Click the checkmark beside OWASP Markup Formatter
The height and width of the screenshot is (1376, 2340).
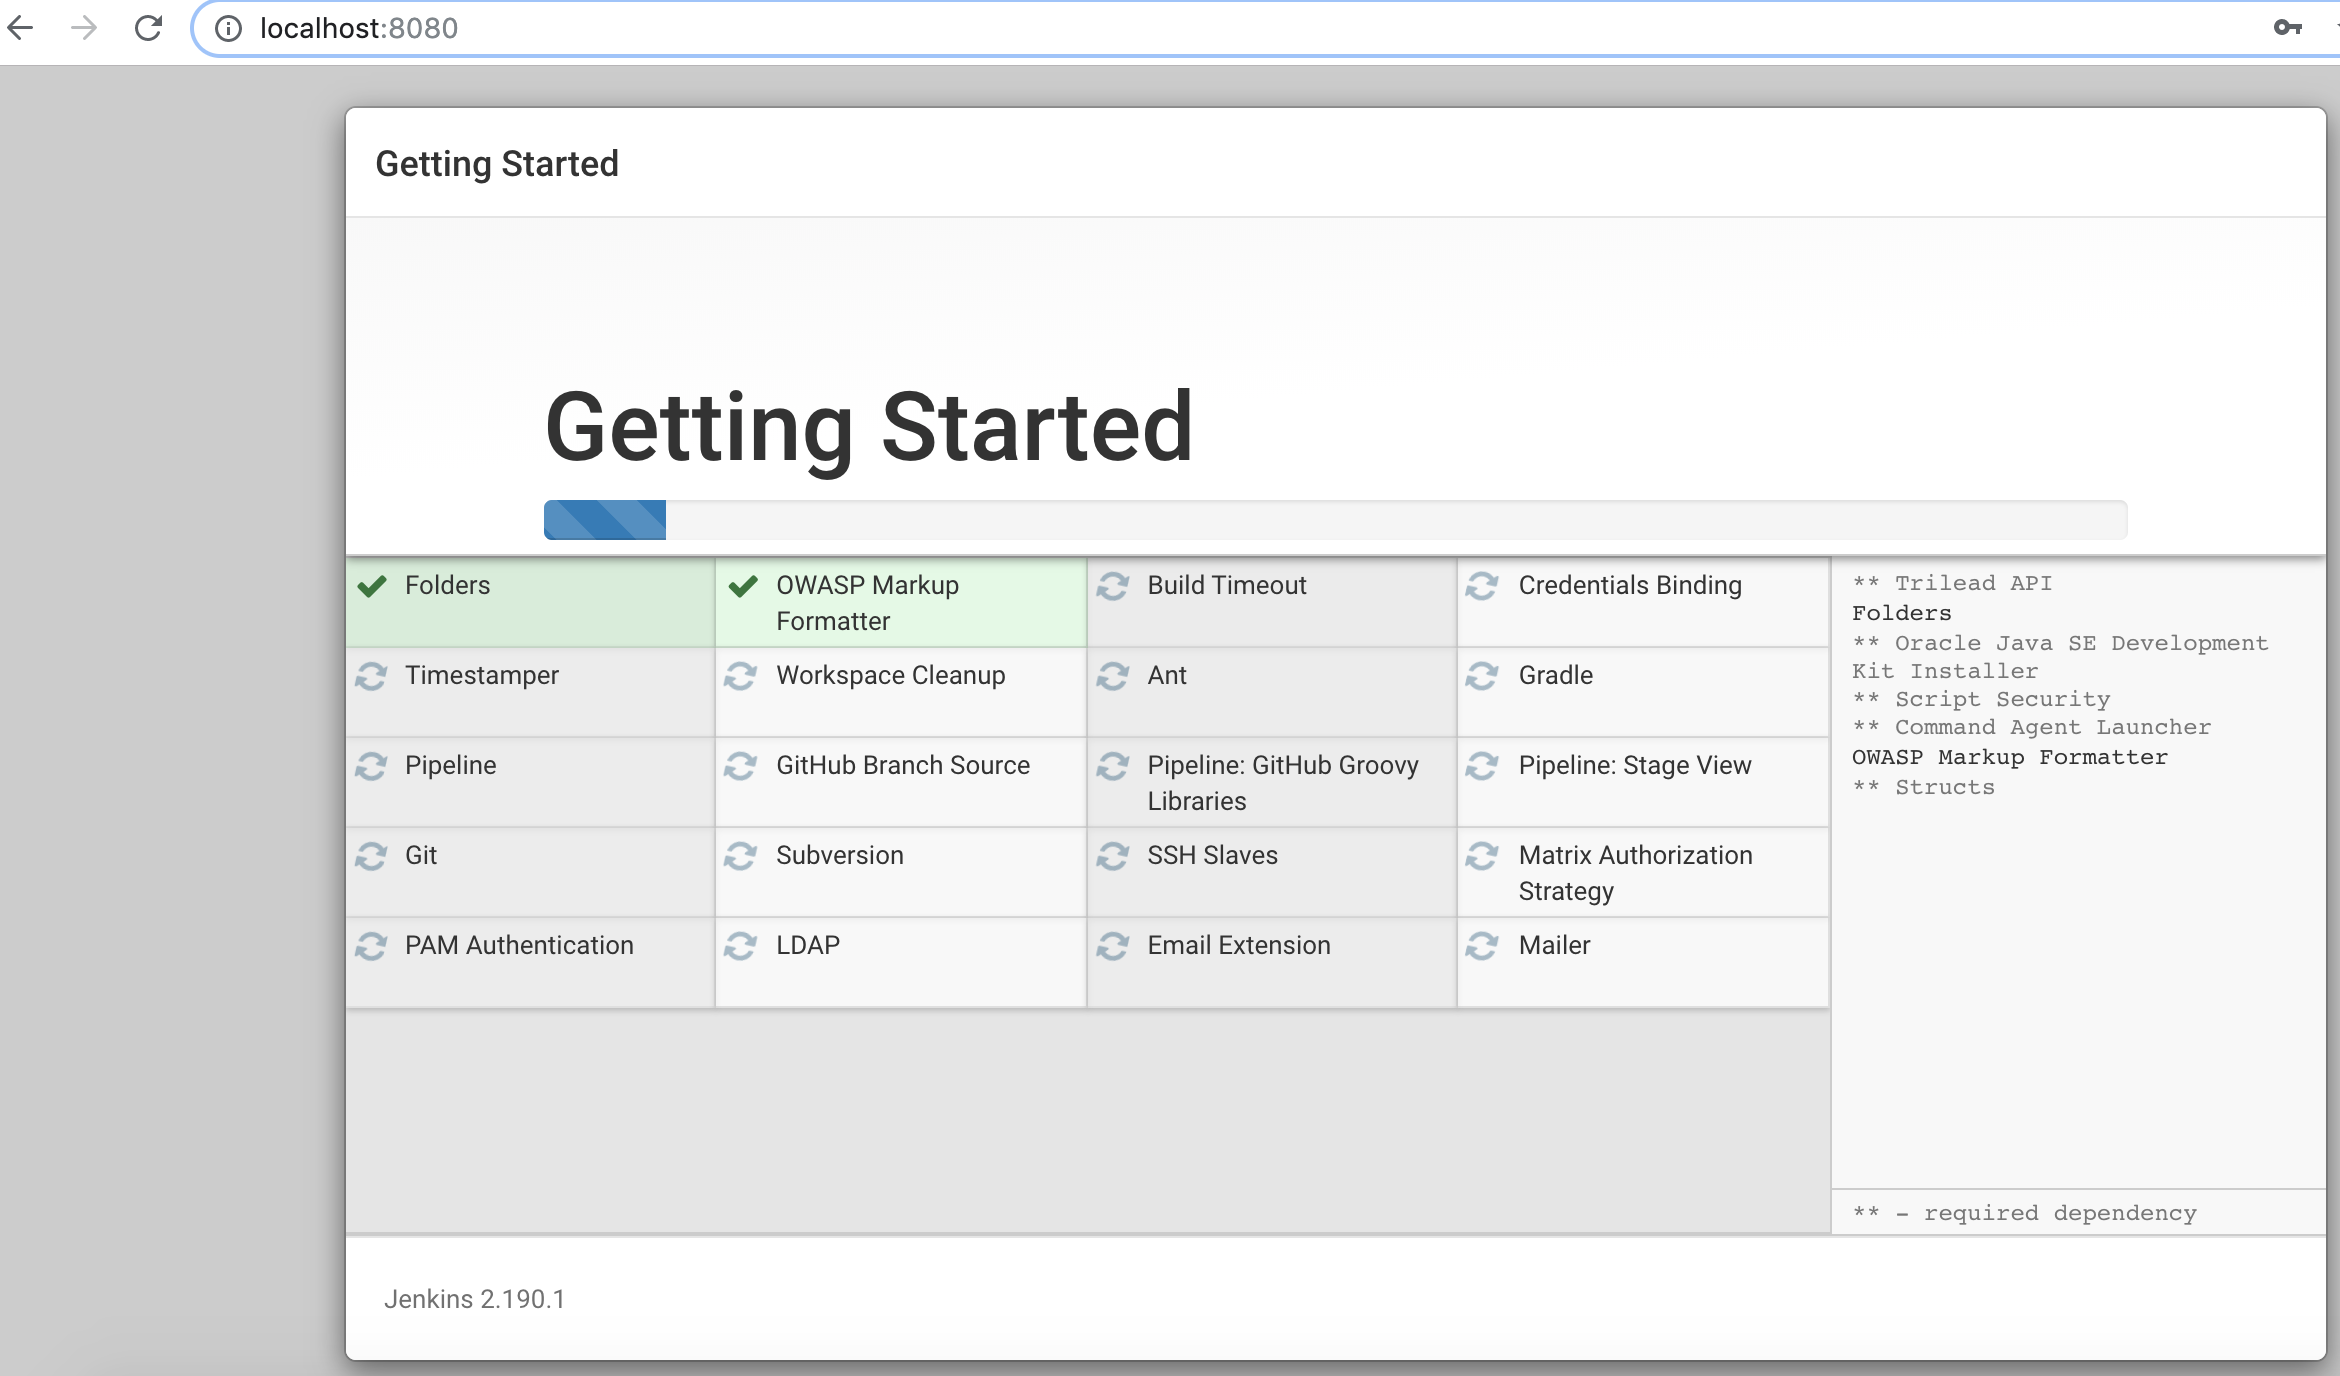pos(743,586)
